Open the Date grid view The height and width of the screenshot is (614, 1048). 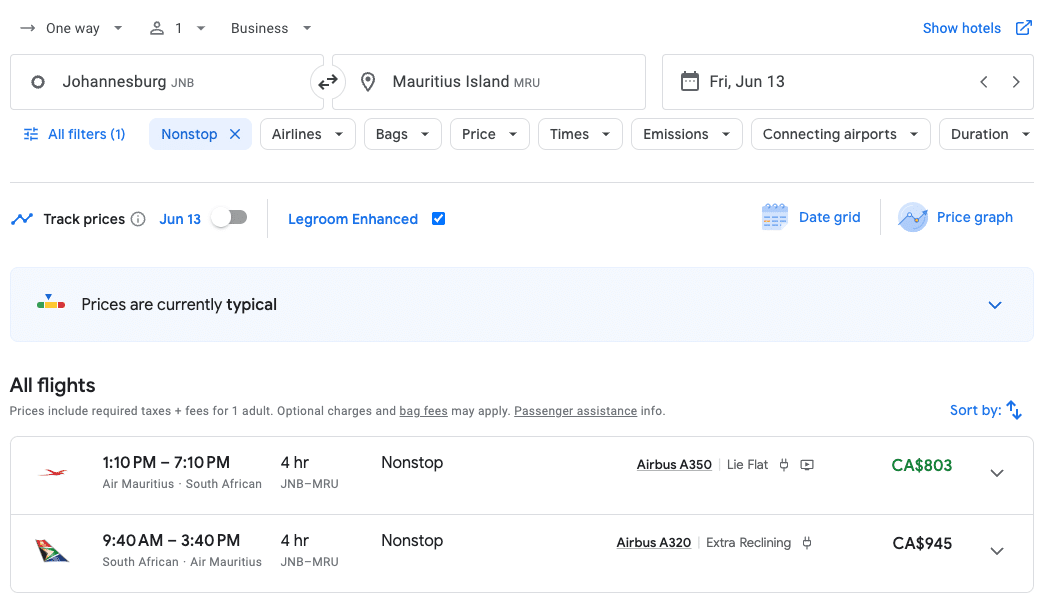tap(811, 217)
